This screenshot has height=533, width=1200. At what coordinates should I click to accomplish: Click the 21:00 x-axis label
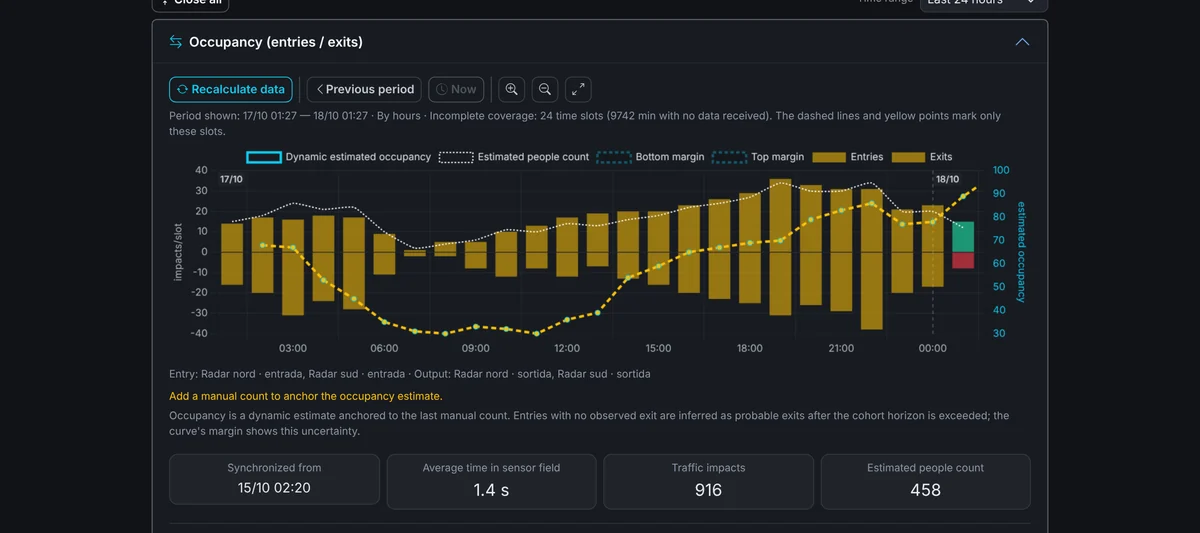pyautogui.click(x=841, y=348)
